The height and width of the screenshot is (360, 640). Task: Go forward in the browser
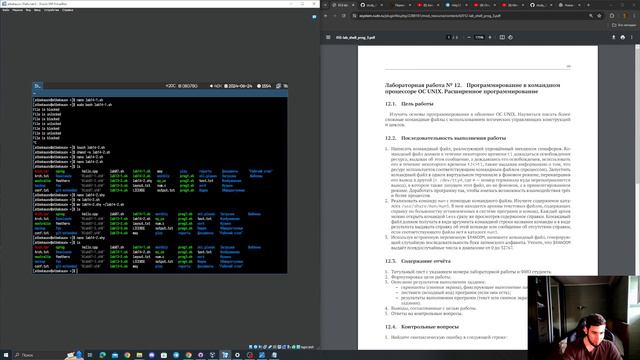[x=335, y=16]
